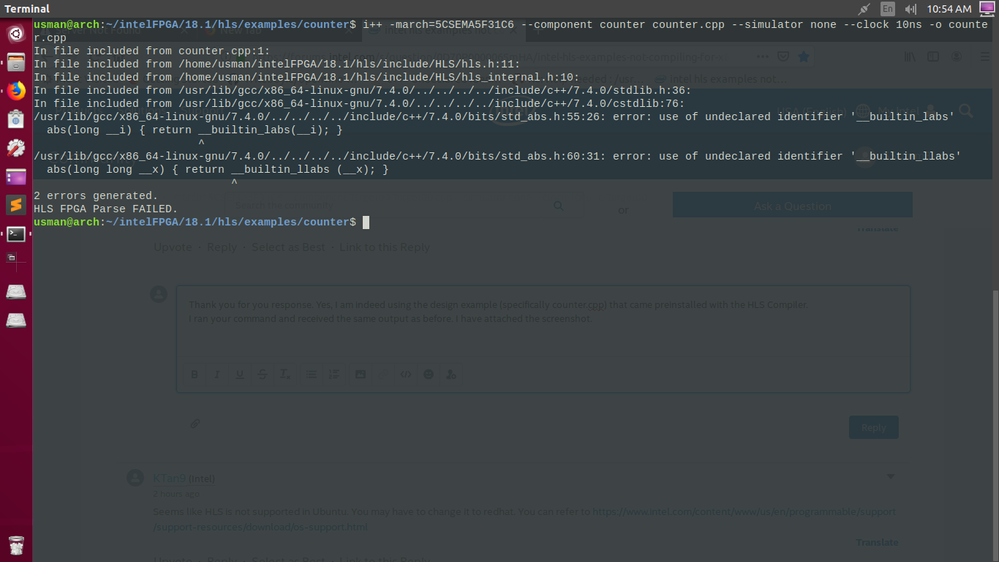Open the sound volume indicator
Screen dimensions: 999x562
(911, 9)
